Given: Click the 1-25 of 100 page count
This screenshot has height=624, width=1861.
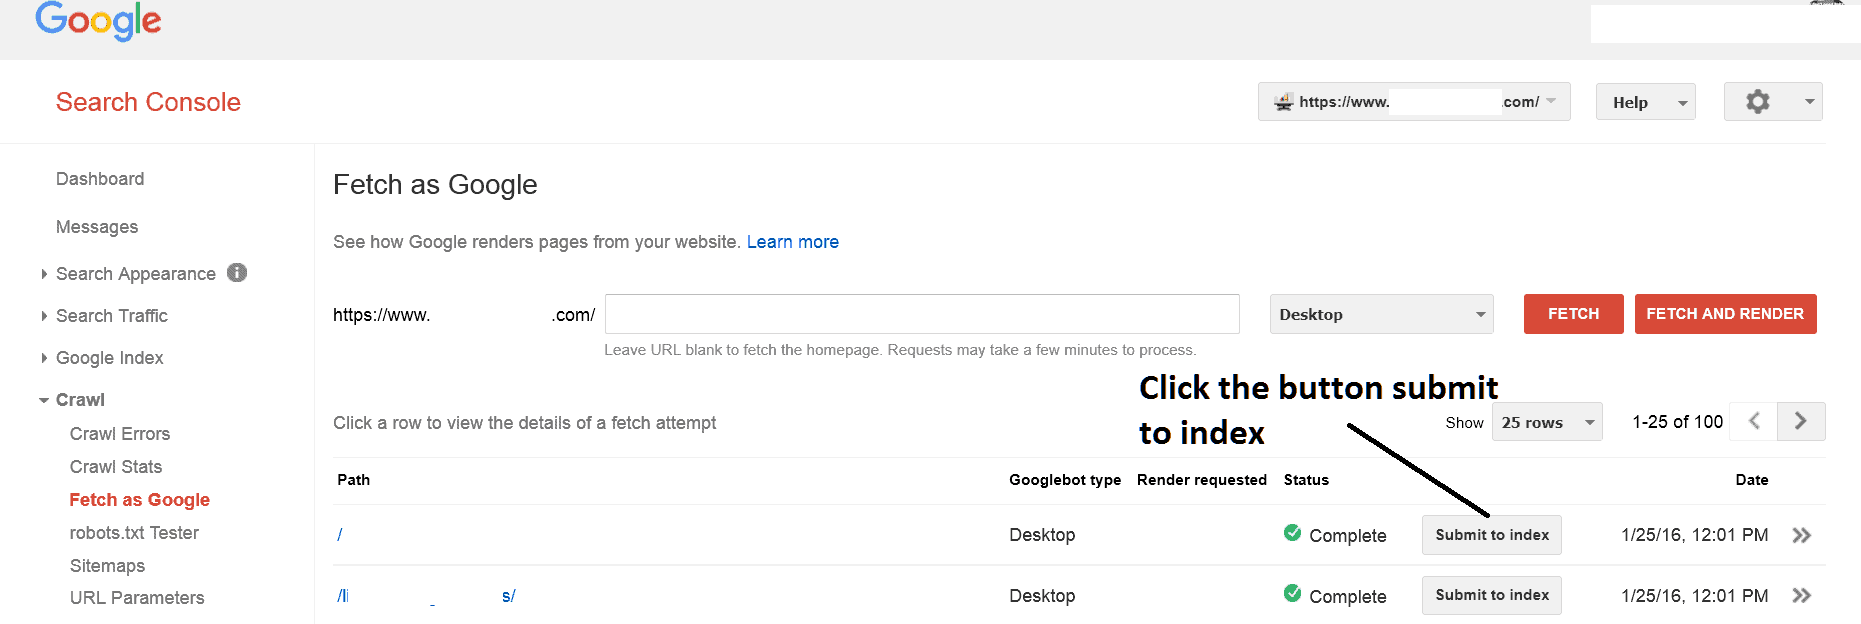Looking at the screenshot, I should [x=1677, y=422].
